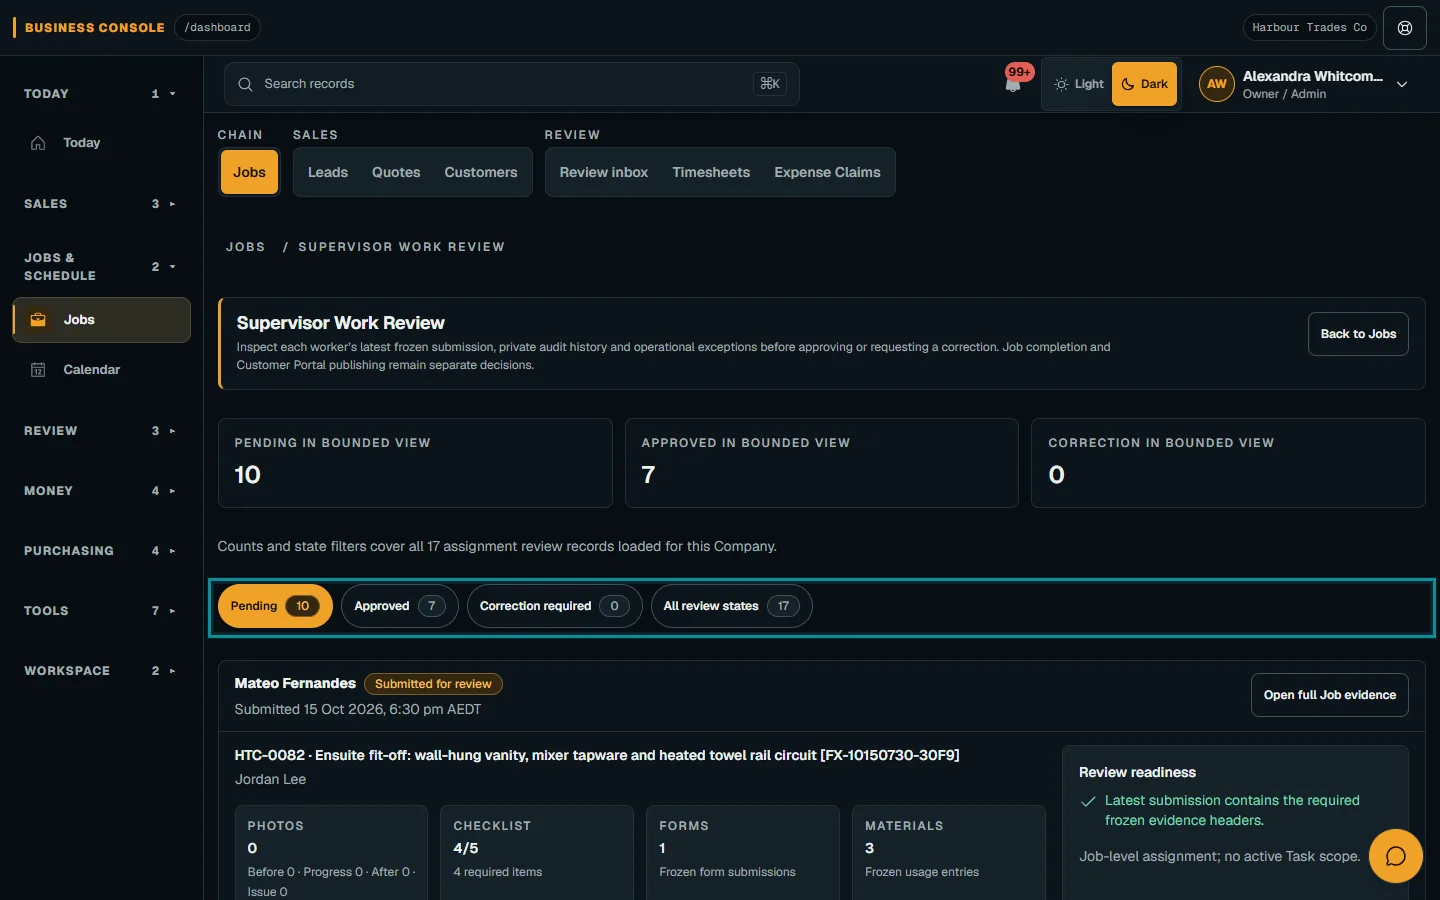Expand the MONEY sidebar section
1440x900 pixels.
point(100,491)
